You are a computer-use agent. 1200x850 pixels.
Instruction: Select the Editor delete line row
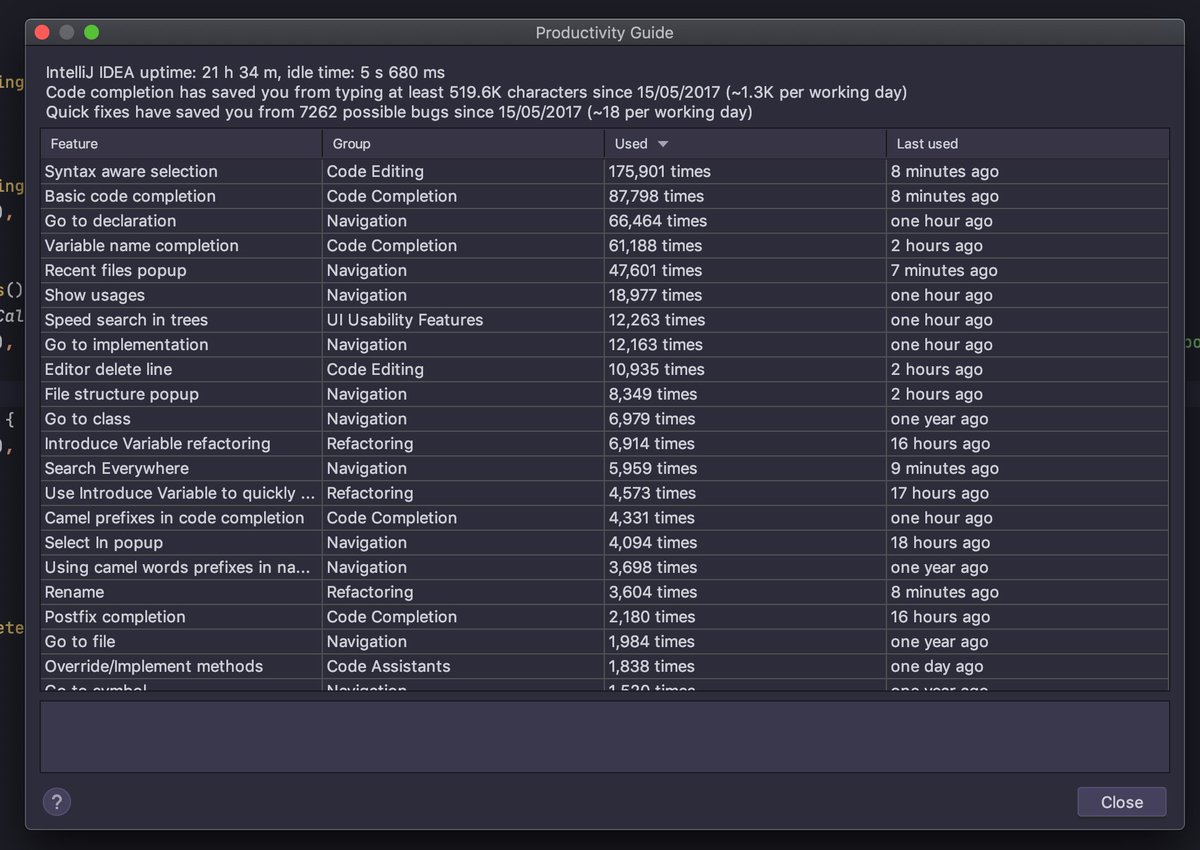[604, 369]
